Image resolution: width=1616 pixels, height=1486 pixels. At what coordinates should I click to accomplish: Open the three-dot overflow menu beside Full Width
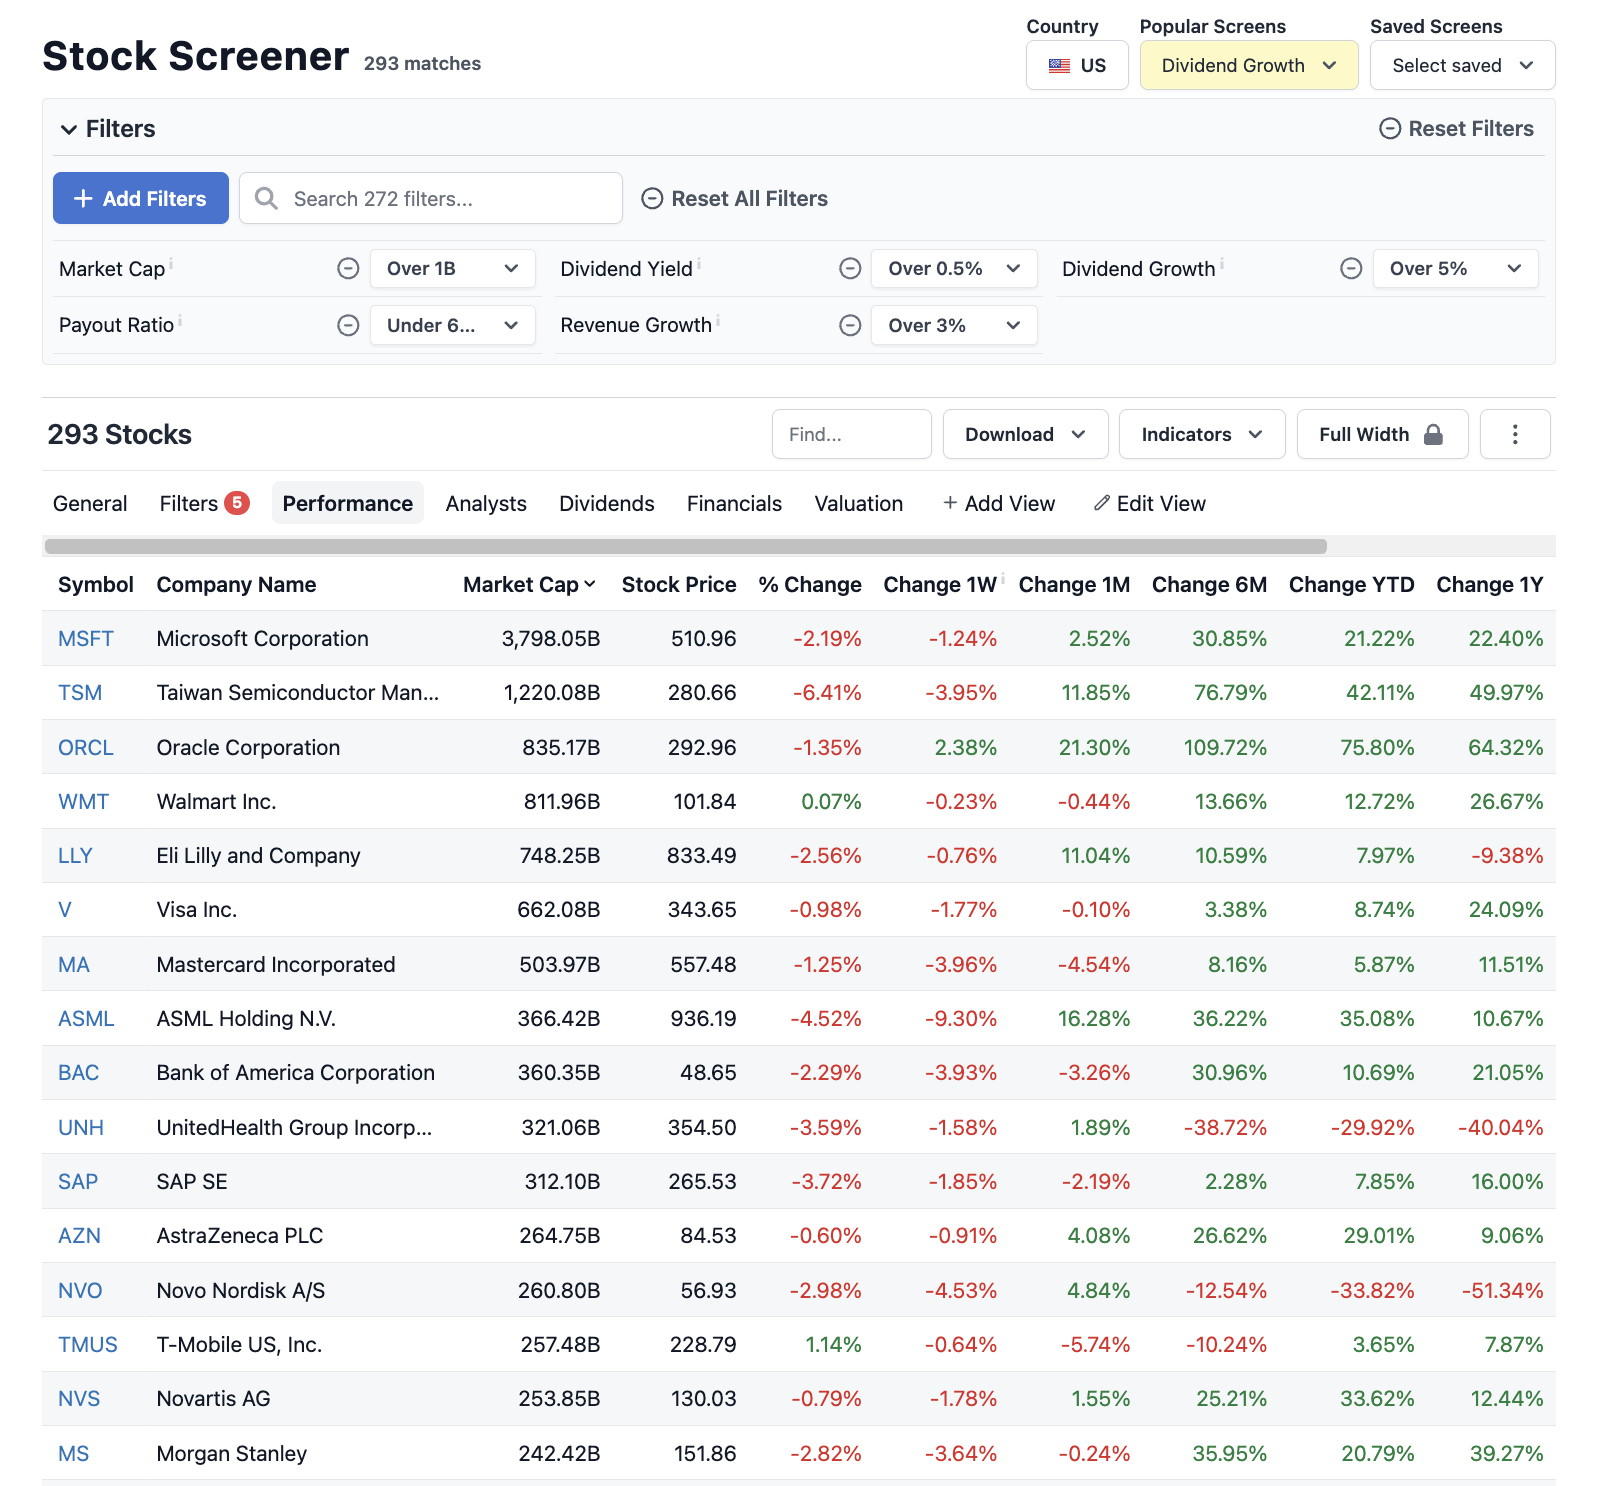[x=1515, y=434]
